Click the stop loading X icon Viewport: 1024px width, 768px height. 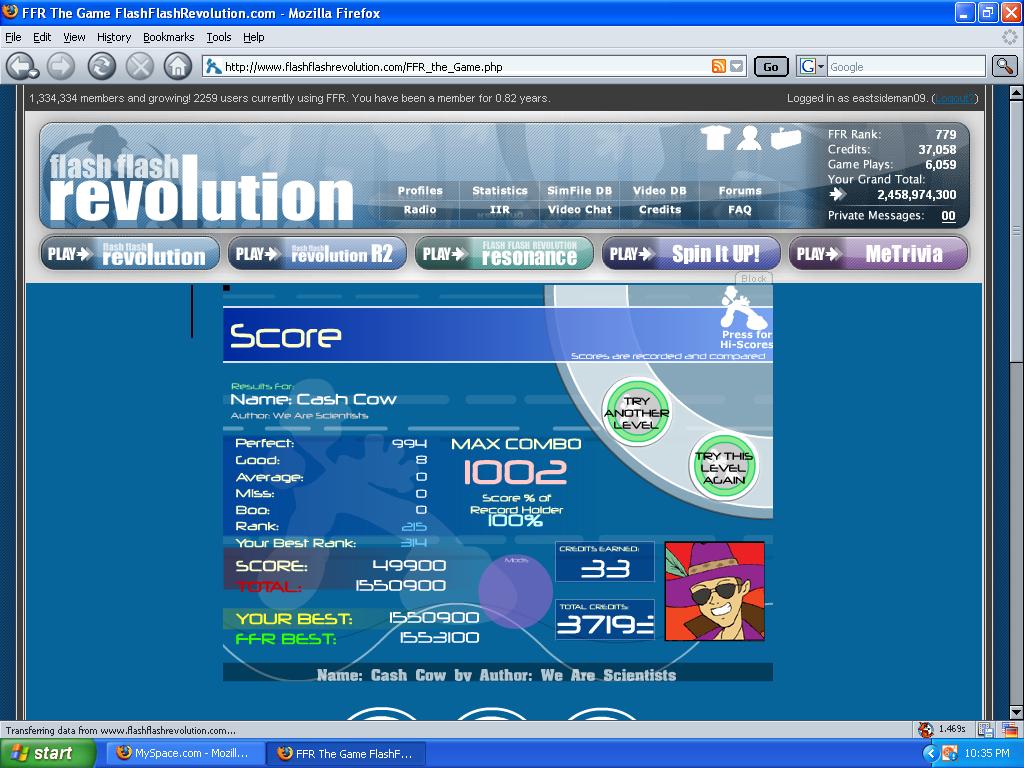[x=139, y=66]
